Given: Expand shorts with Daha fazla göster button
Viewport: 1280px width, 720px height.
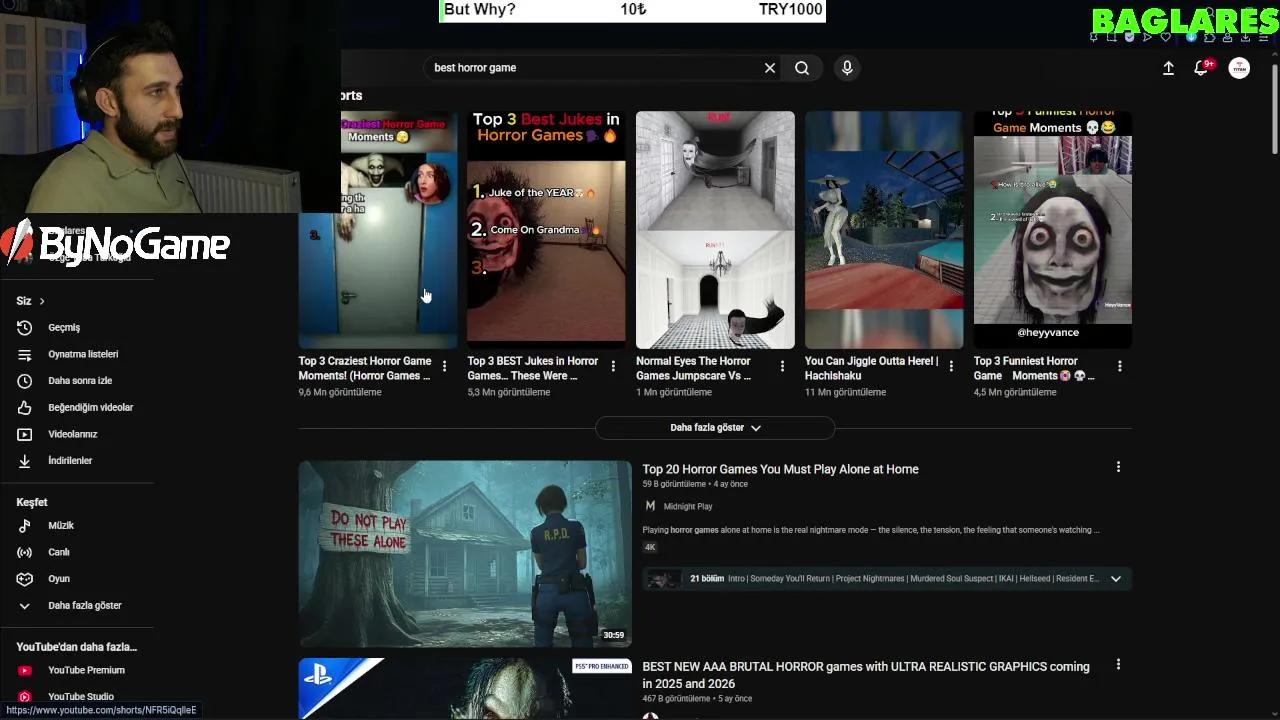Looking at the screenshot, I should tap(715, 428).
